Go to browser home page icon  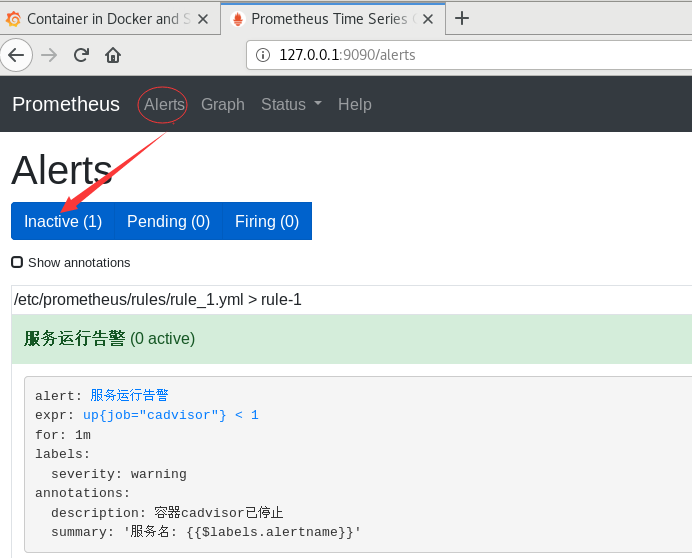click(113, 55)
